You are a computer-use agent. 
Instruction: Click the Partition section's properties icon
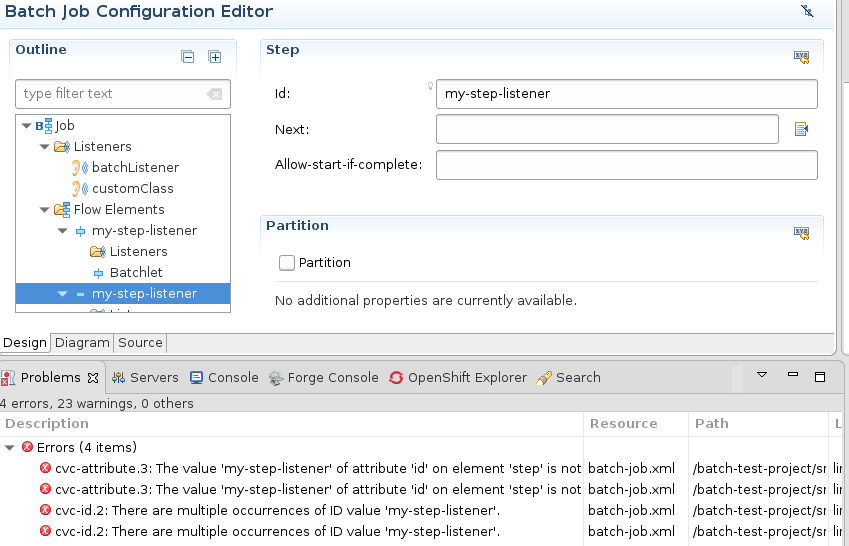(x=801, y=233)
